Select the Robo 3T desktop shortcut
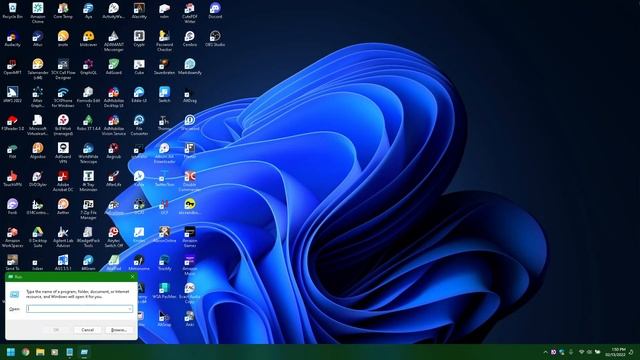Screen dimensions: 640x360 [x=88, y=123]
